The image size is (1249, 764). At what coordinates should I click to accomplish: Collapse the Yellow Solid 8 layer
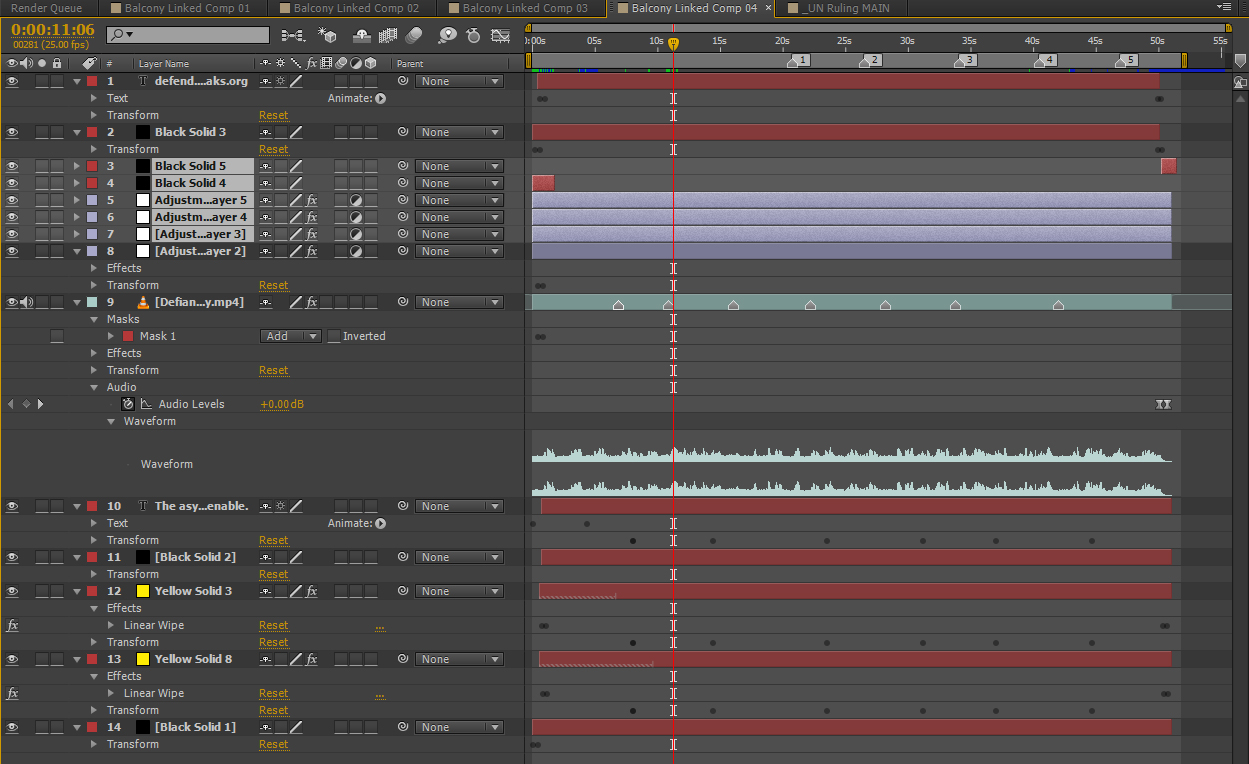(x=77, y=659)
